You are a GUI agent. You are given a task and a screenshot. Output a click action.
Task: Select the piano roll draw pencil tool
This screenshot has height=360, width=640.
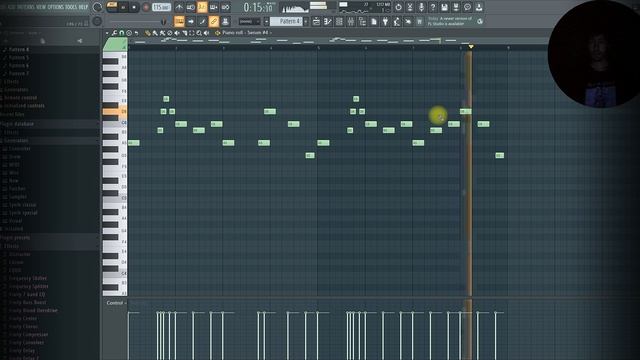point(148,33)
